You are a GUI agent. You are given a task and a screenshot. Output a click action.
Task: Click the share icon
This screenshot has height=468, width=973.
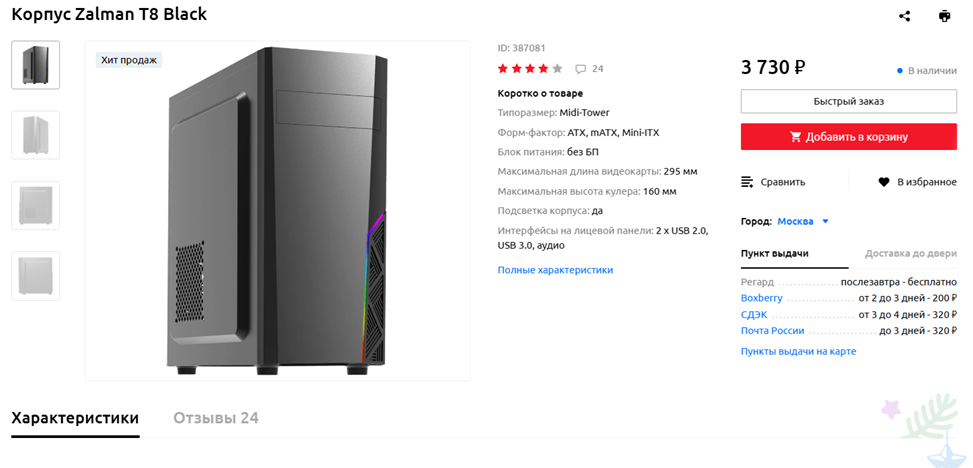905,16
